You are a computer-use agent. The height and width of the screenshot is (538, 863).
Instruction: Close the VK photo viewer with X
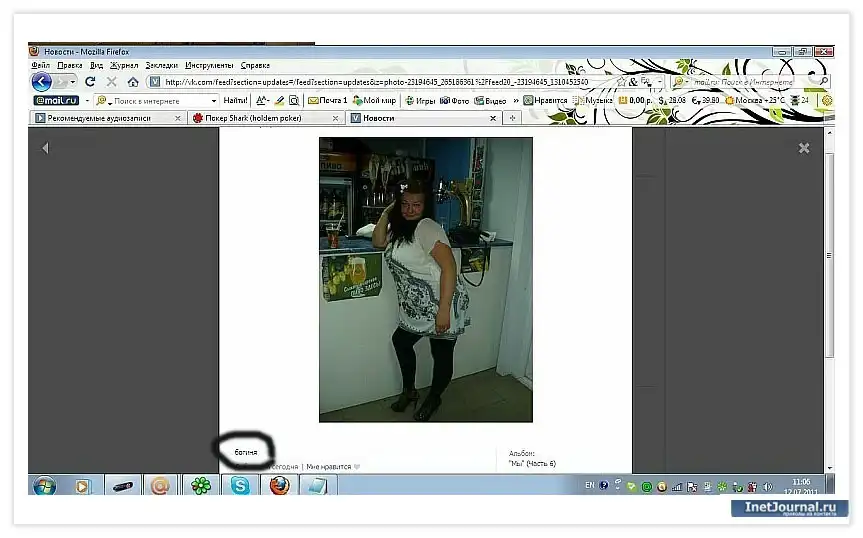point(803,148)
